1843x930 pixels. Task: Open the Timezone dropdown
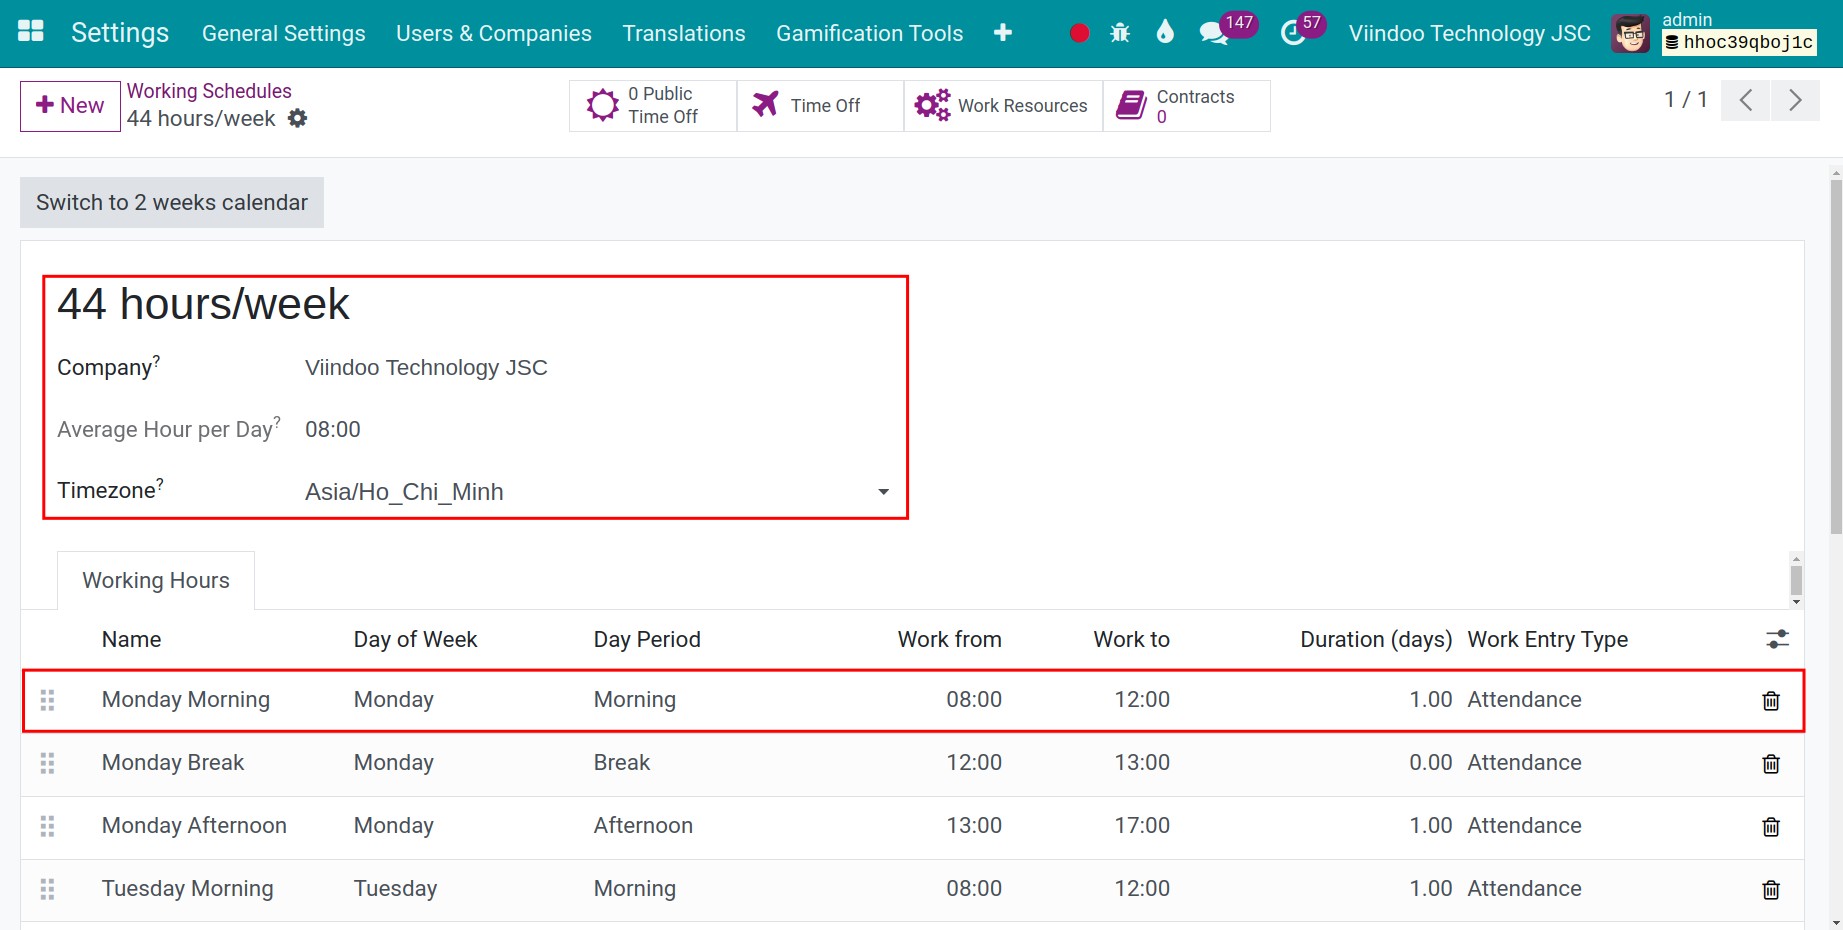597,492
